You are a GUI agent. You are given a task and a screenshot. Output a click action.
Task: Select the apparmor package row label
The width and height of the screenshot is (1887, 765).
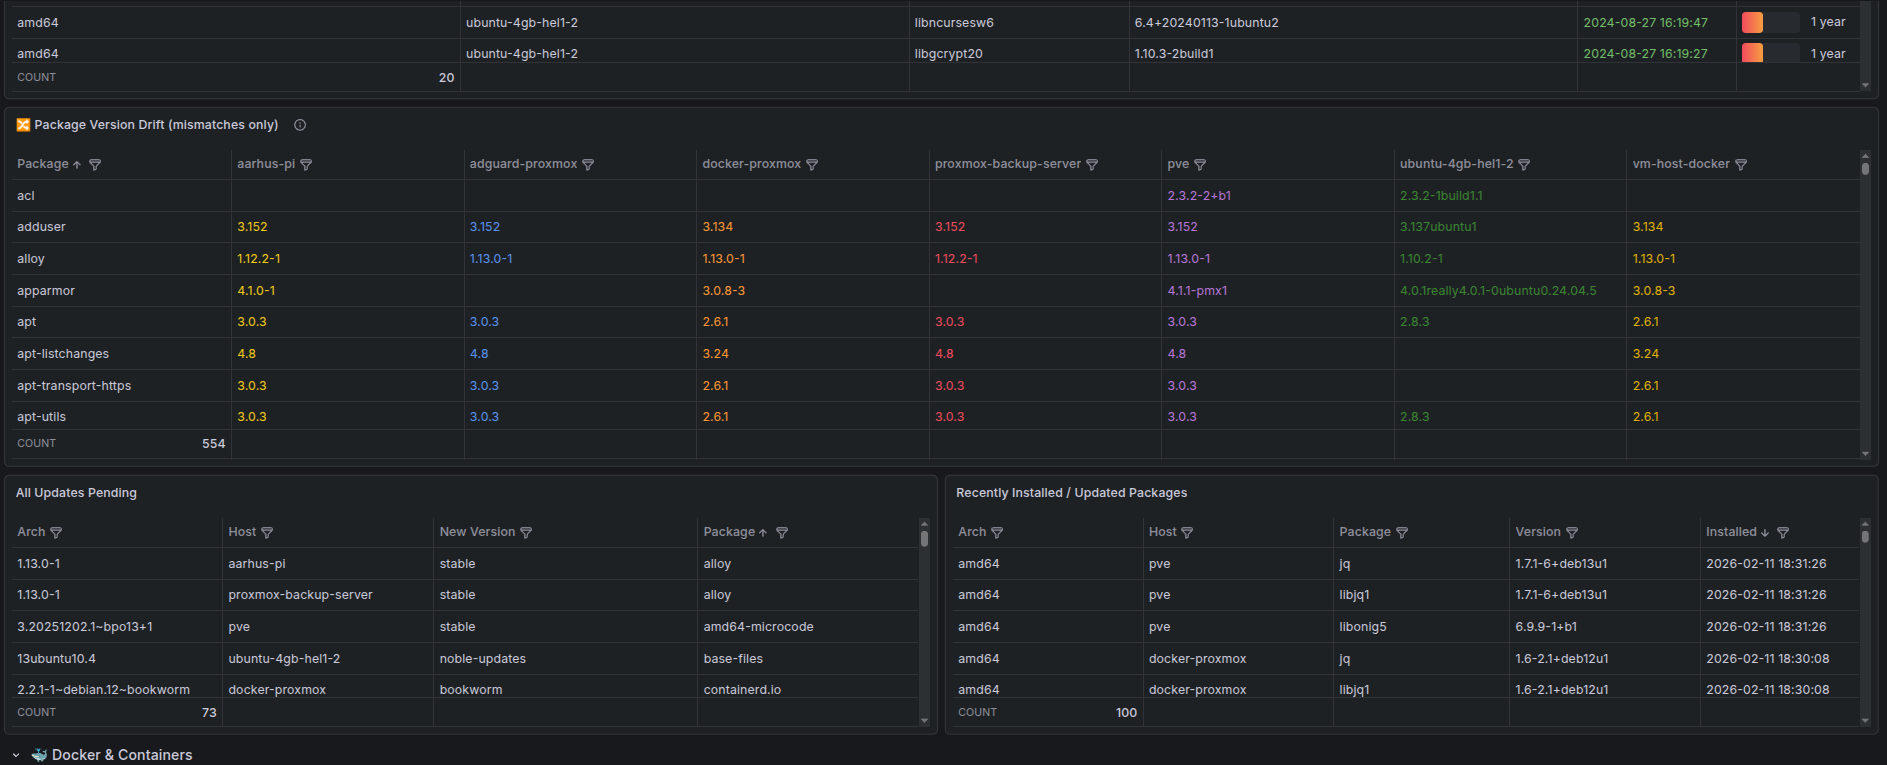click(x=46, y=291)
